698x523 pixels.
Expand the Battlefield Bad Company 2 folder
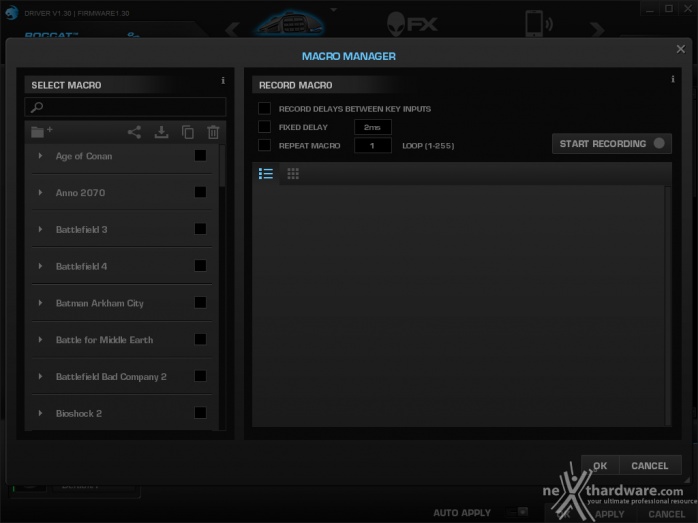[40, 377]
